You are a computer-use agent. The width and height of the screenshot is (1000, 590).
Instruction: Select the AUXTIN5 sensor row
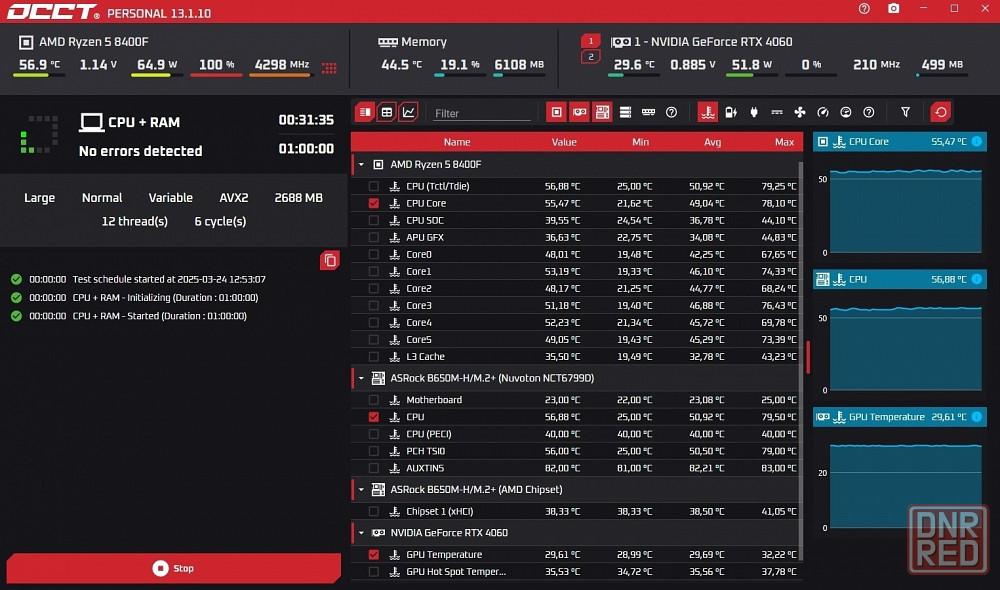tap(577, 468)
